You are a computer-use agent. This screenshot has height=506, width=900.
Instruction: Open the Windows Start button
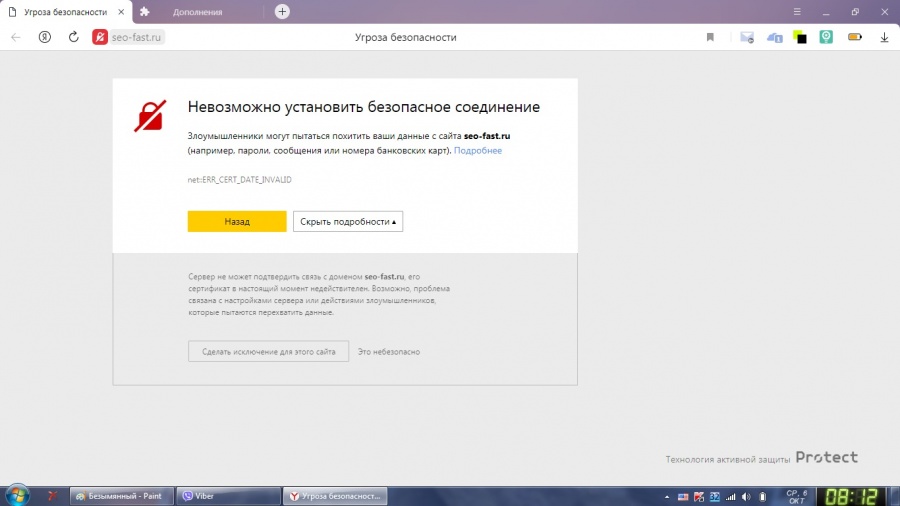tap(17, 495)
